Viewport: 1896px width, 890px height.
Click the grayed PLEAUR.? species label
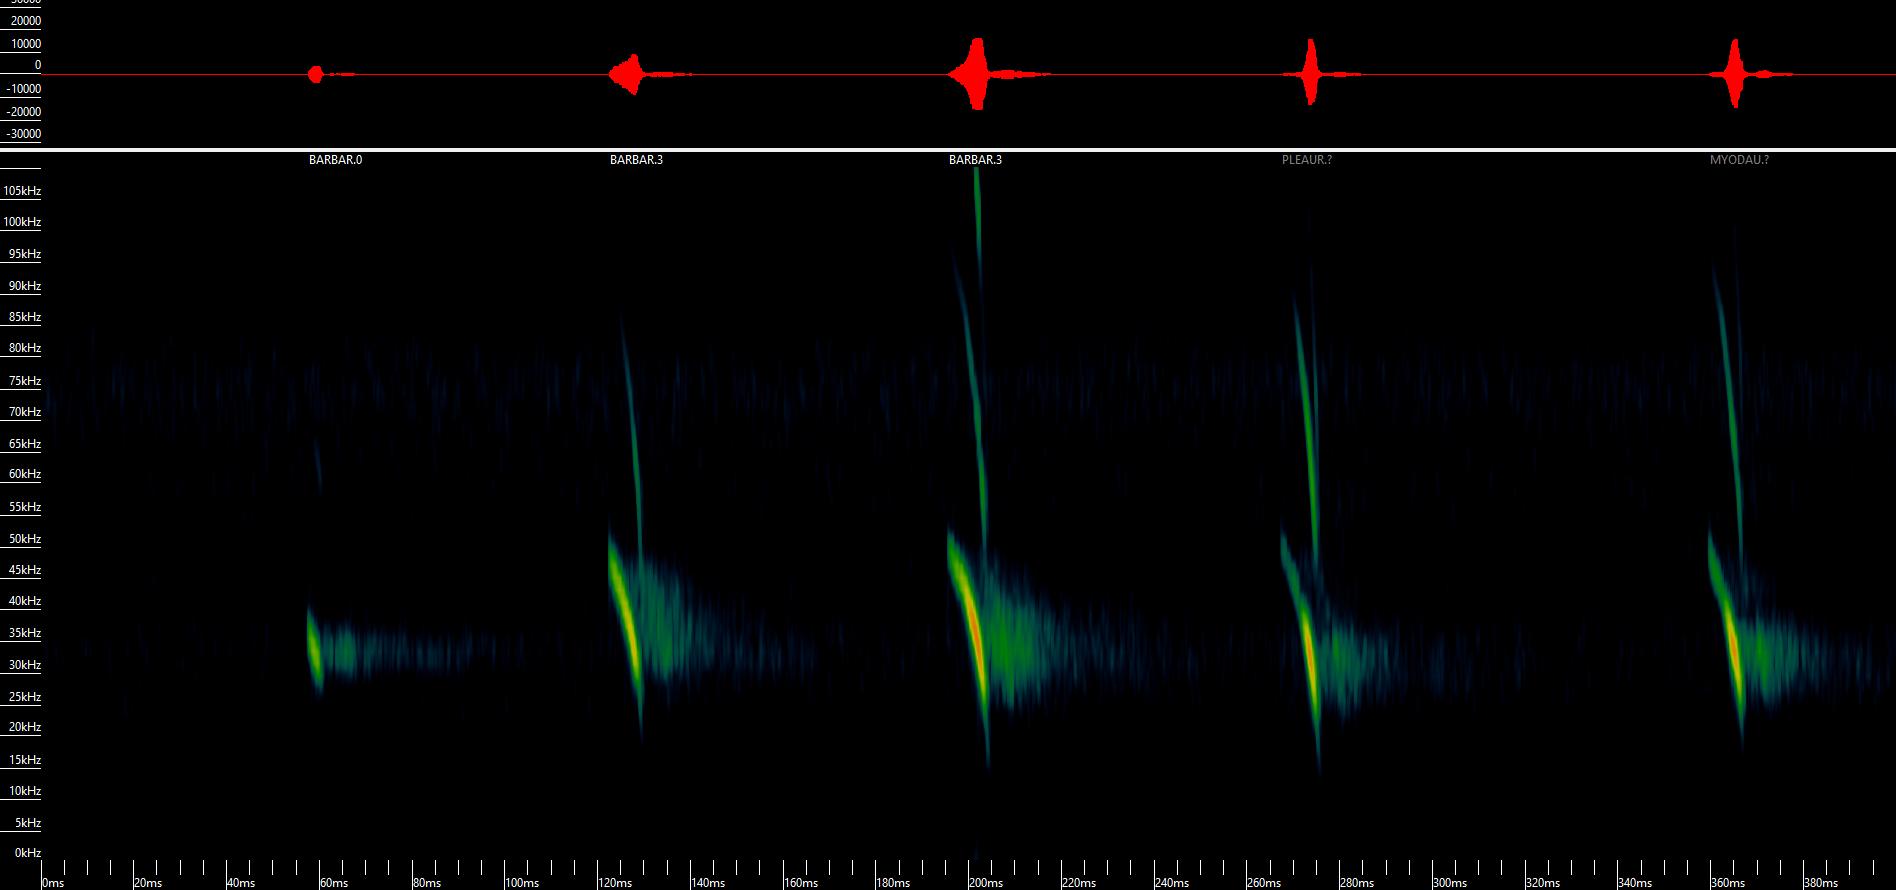click(1306, 160)
